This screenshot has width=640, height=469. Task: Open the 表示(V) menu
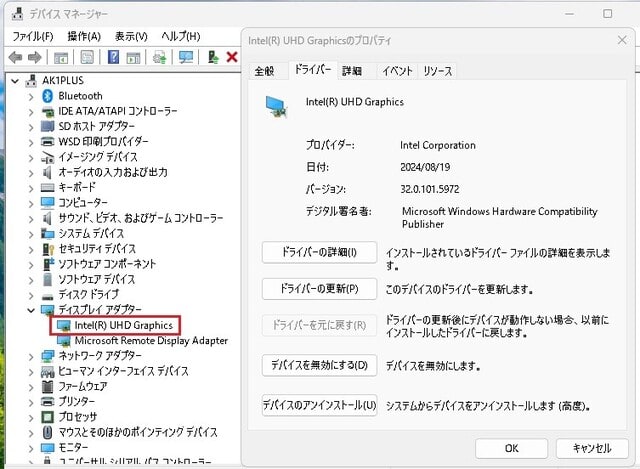131,36
